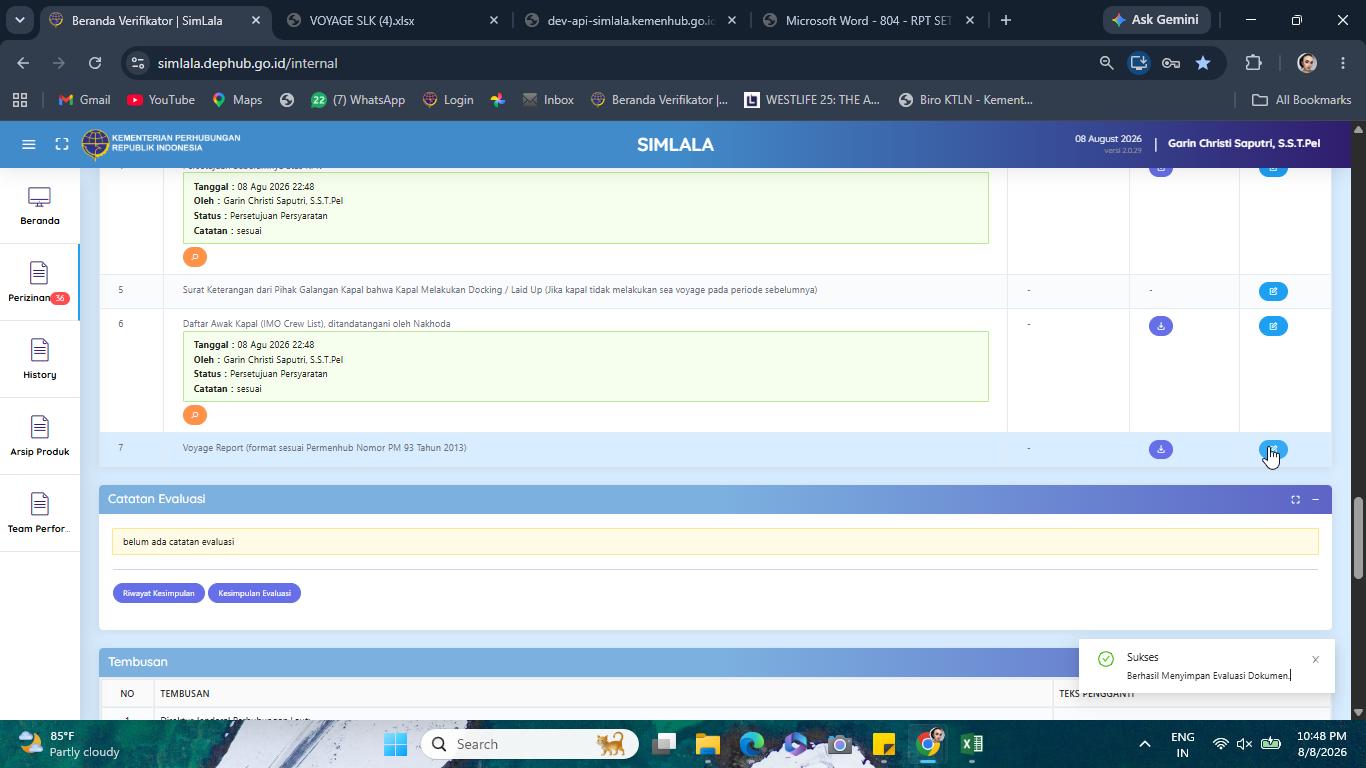Enter fullscreen mode icon in header
The height and width of the screenshot is (768, 1366).
62,144
